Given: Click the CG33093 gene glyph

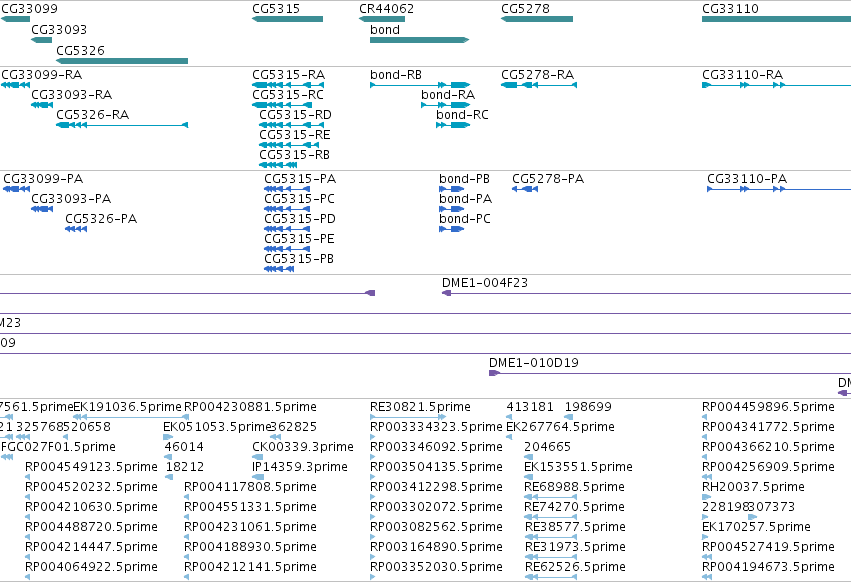Looking at the screenshot, I should pyautogui.click(x=42, y=40).
